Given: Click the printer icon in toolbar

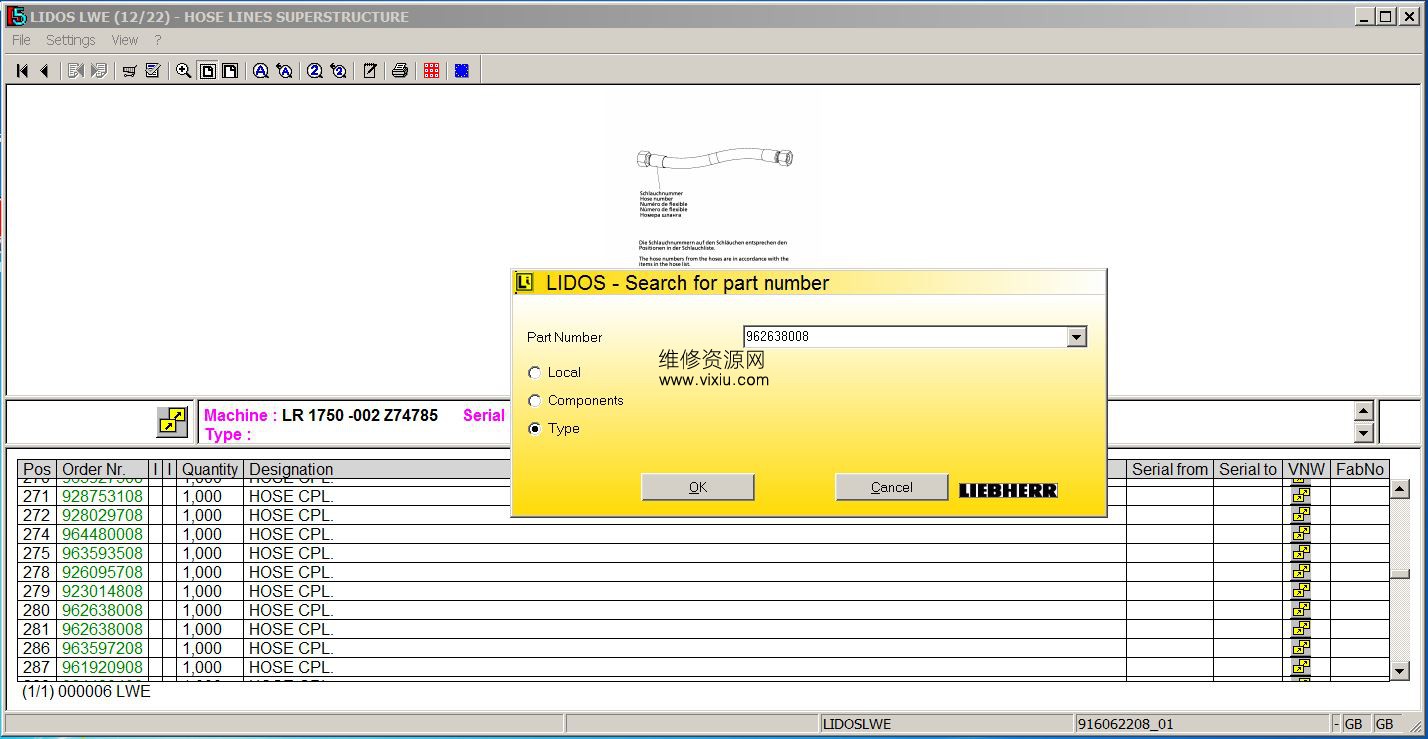Looking at the screenshot, I should pyautogui.click(x=400, y=71).
